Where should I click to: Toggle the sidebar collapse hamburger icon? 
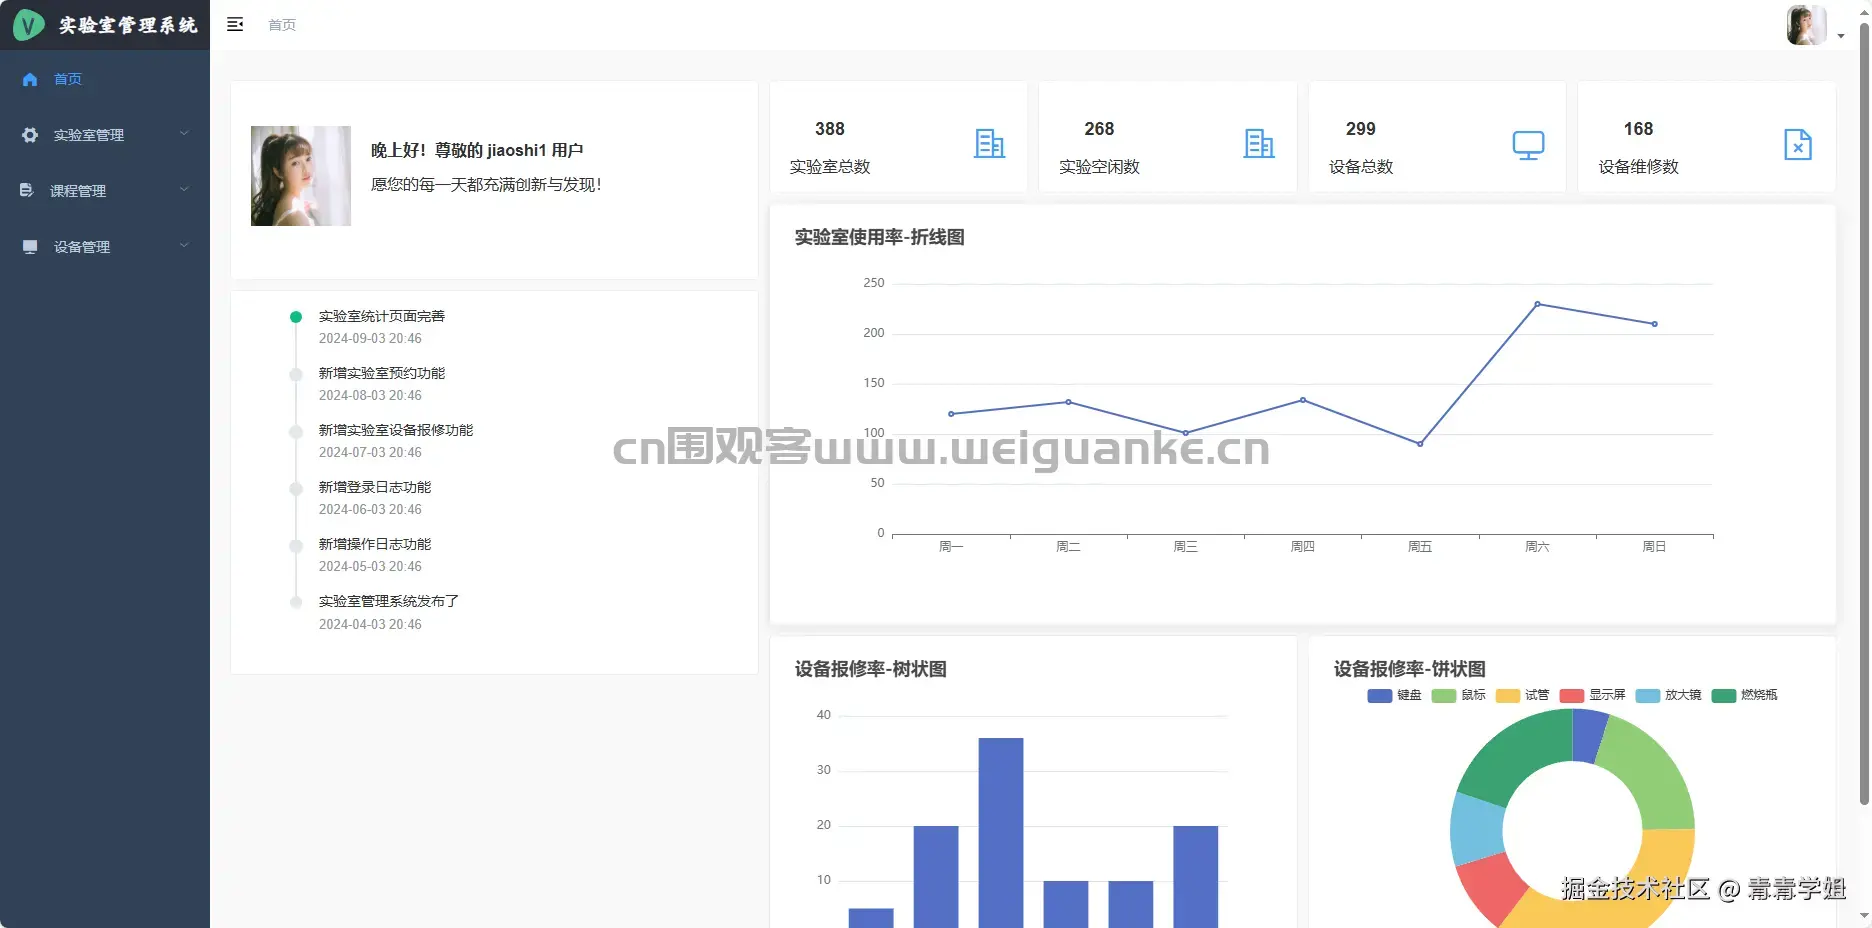[x=235, y=24]
